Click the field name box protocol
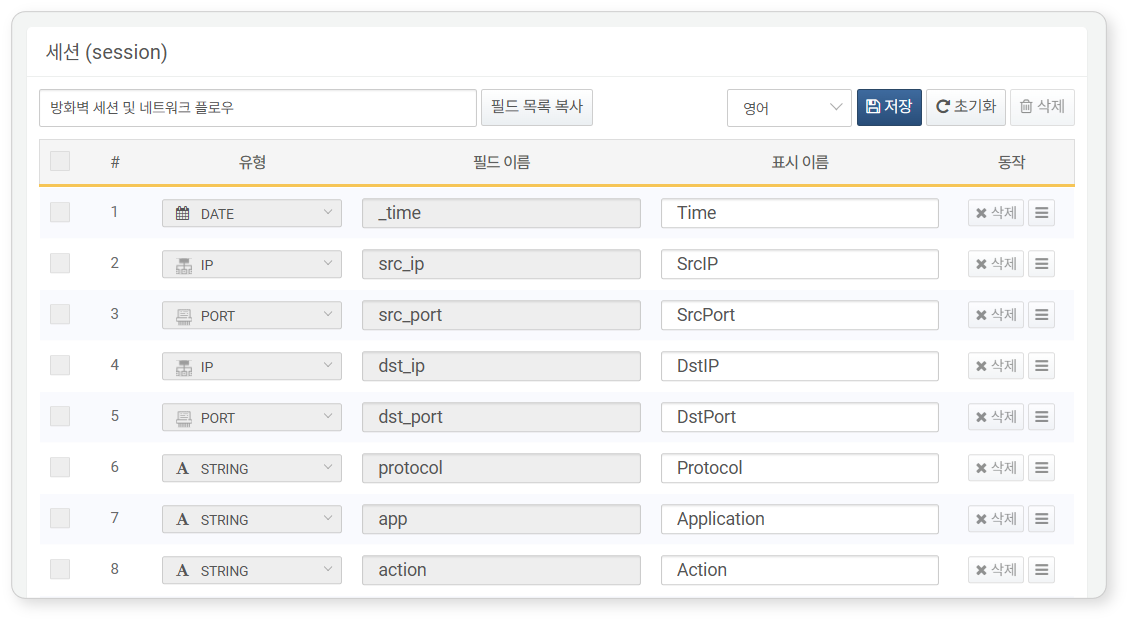This screenshot has height=621, width=1129. point(501,468)
